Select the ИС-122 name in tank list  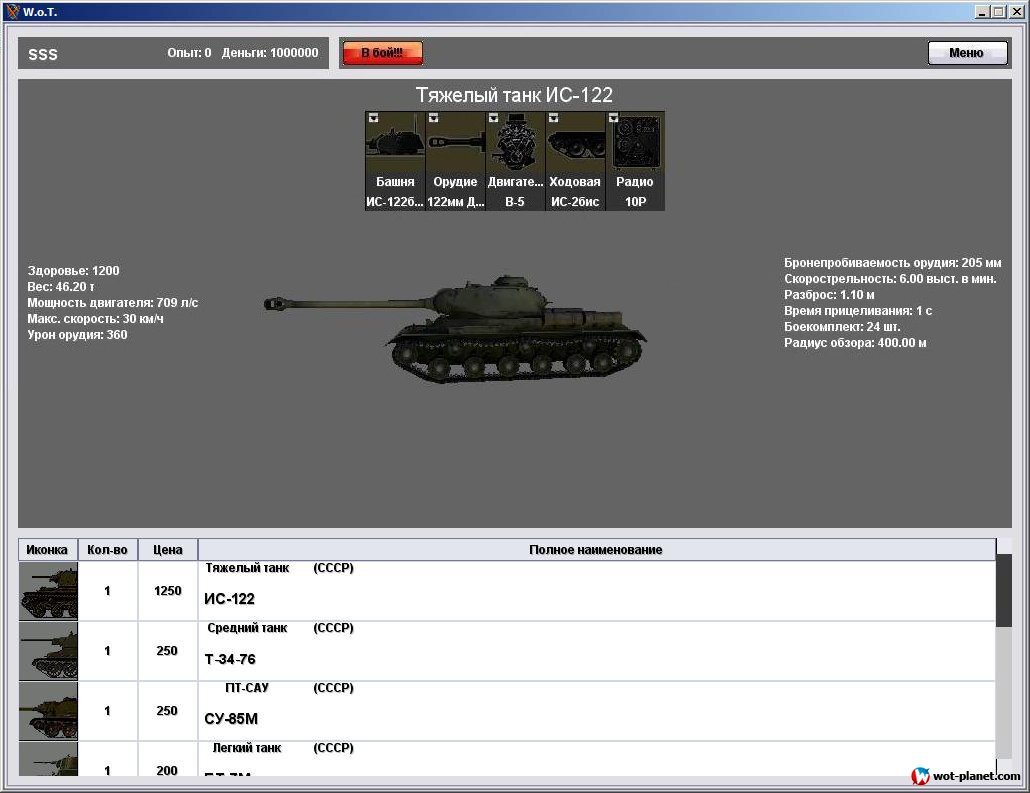[229, 599]
